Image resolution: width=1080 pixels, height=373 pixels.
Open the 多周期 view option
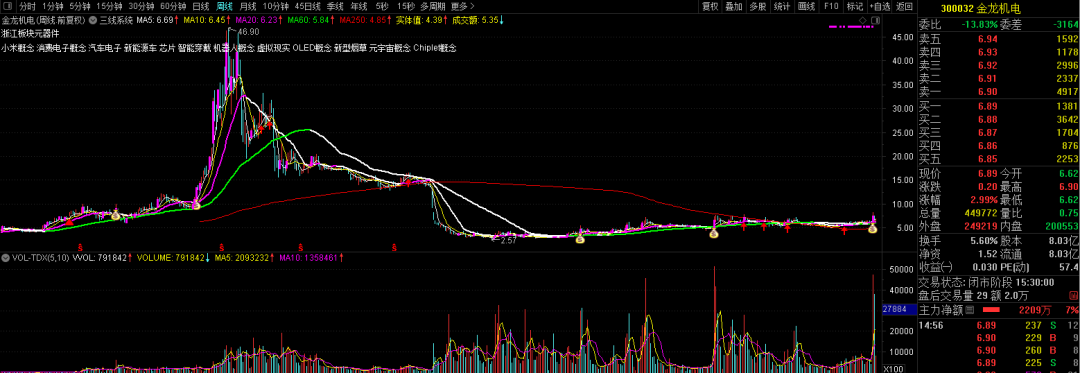click(434, 6)
